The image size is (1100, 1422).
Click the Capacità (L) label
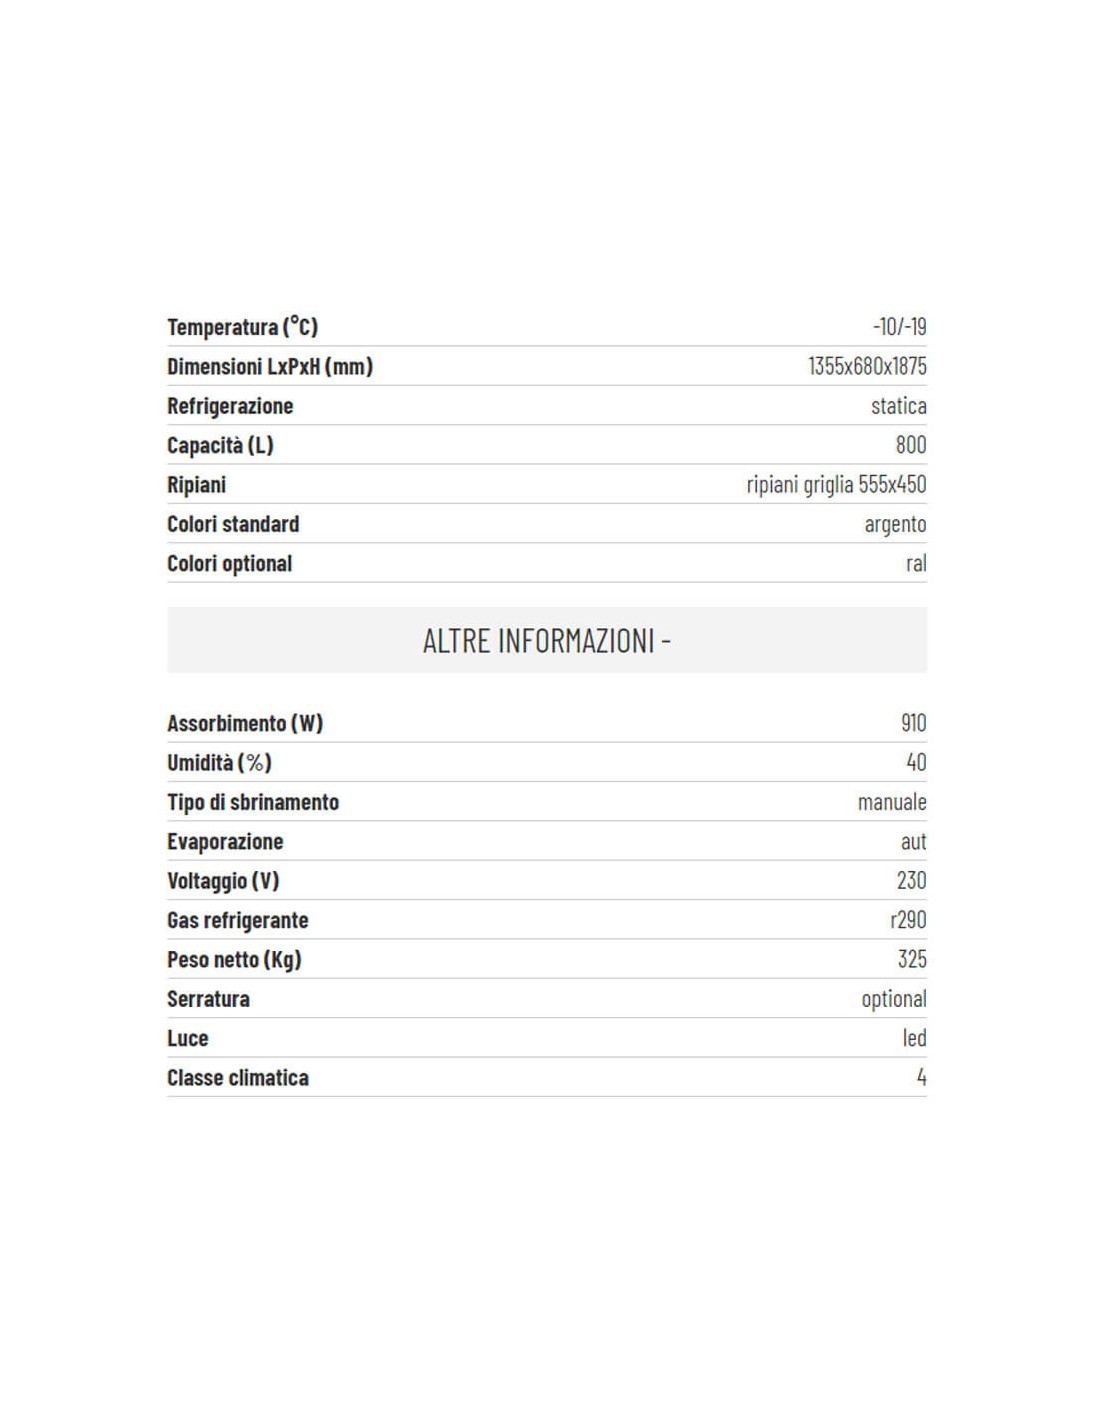tap(220, 445)
